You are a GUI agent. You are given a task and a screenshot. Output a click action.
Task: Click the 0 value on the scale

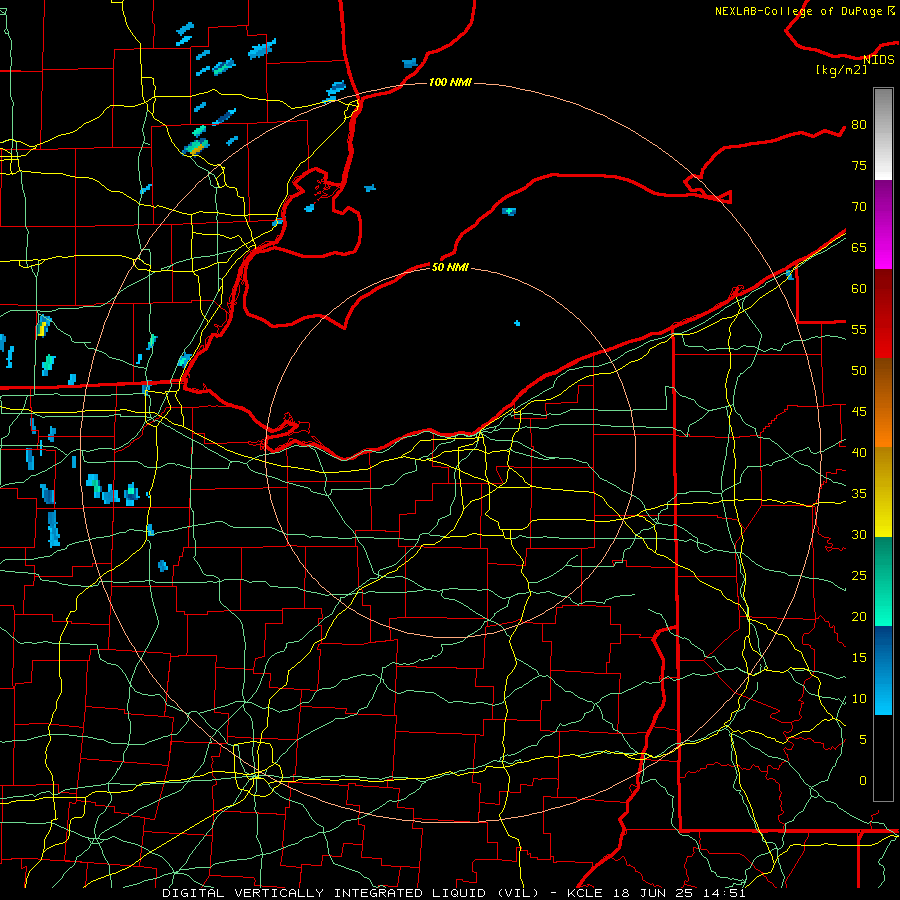863,781
